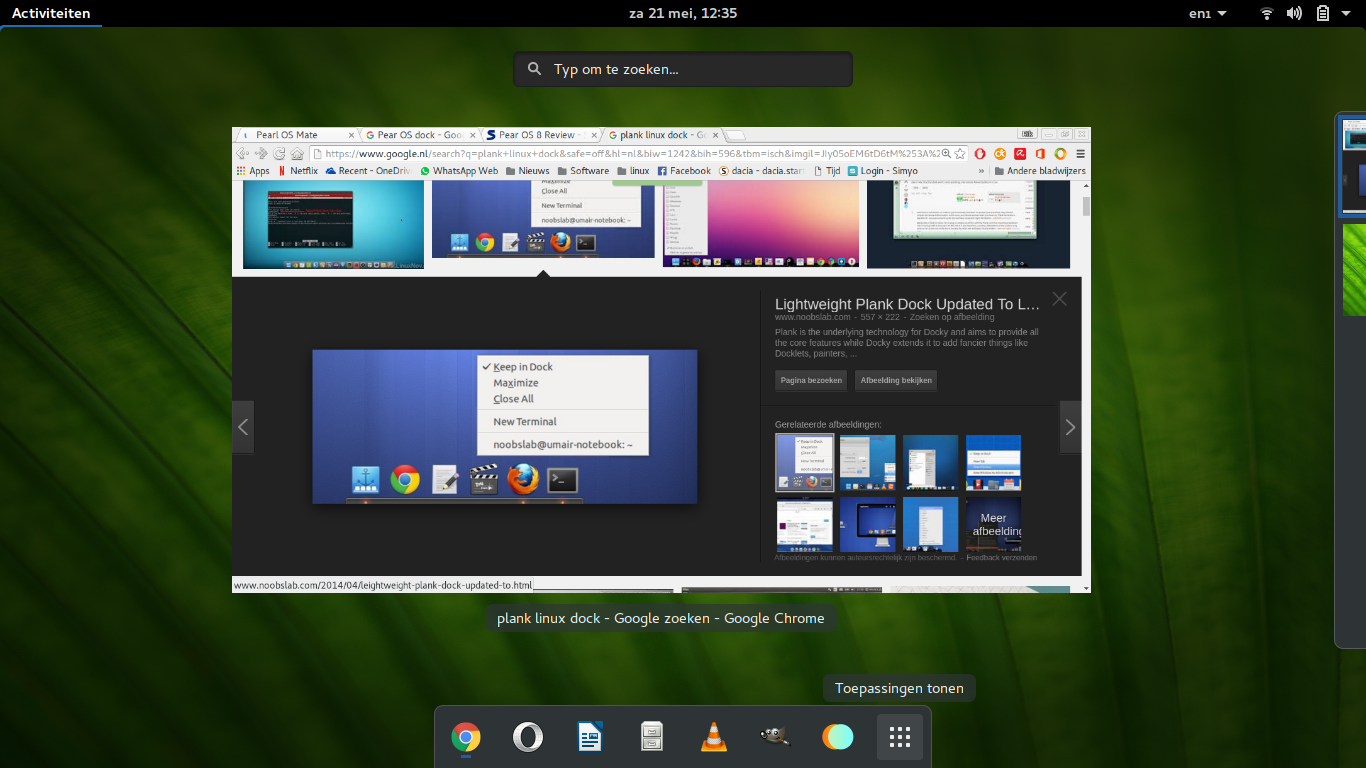This screenshot has height=768, width=1366.
Task: Reload the page in Chrome
Action: pyautogui.click(x=279, y=154)
